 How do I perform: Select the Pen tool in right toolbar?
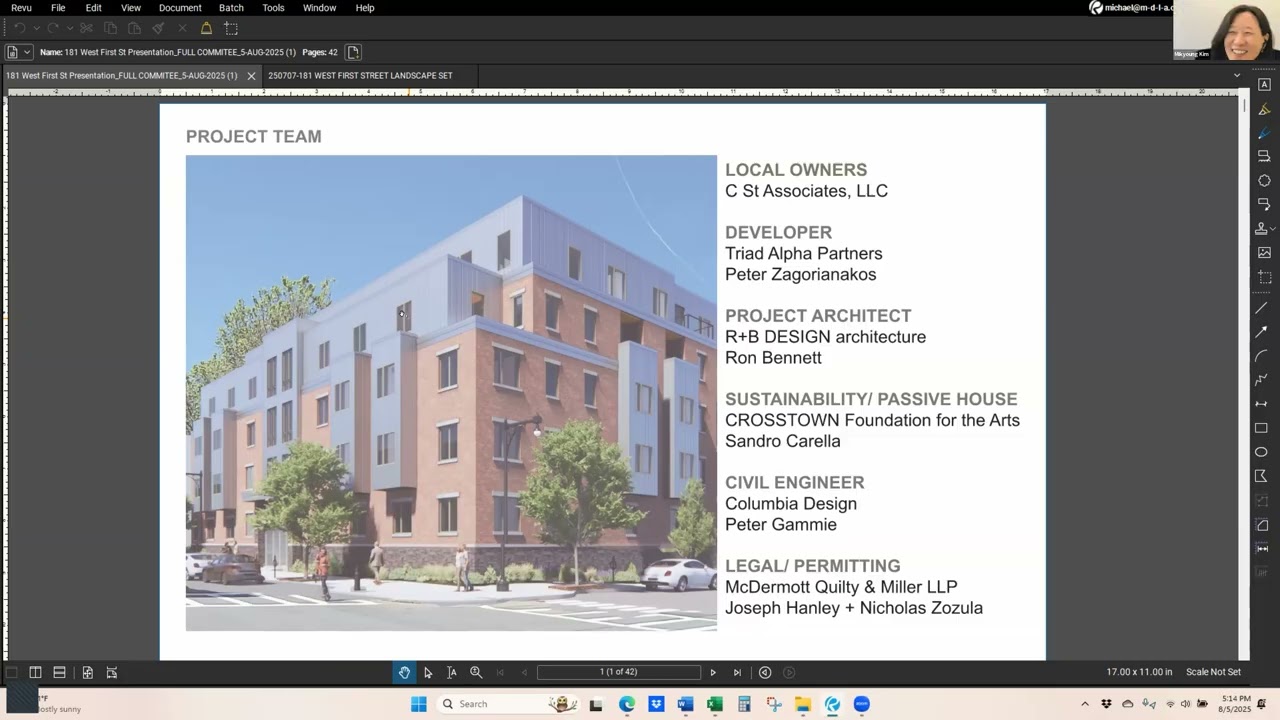1264,133
